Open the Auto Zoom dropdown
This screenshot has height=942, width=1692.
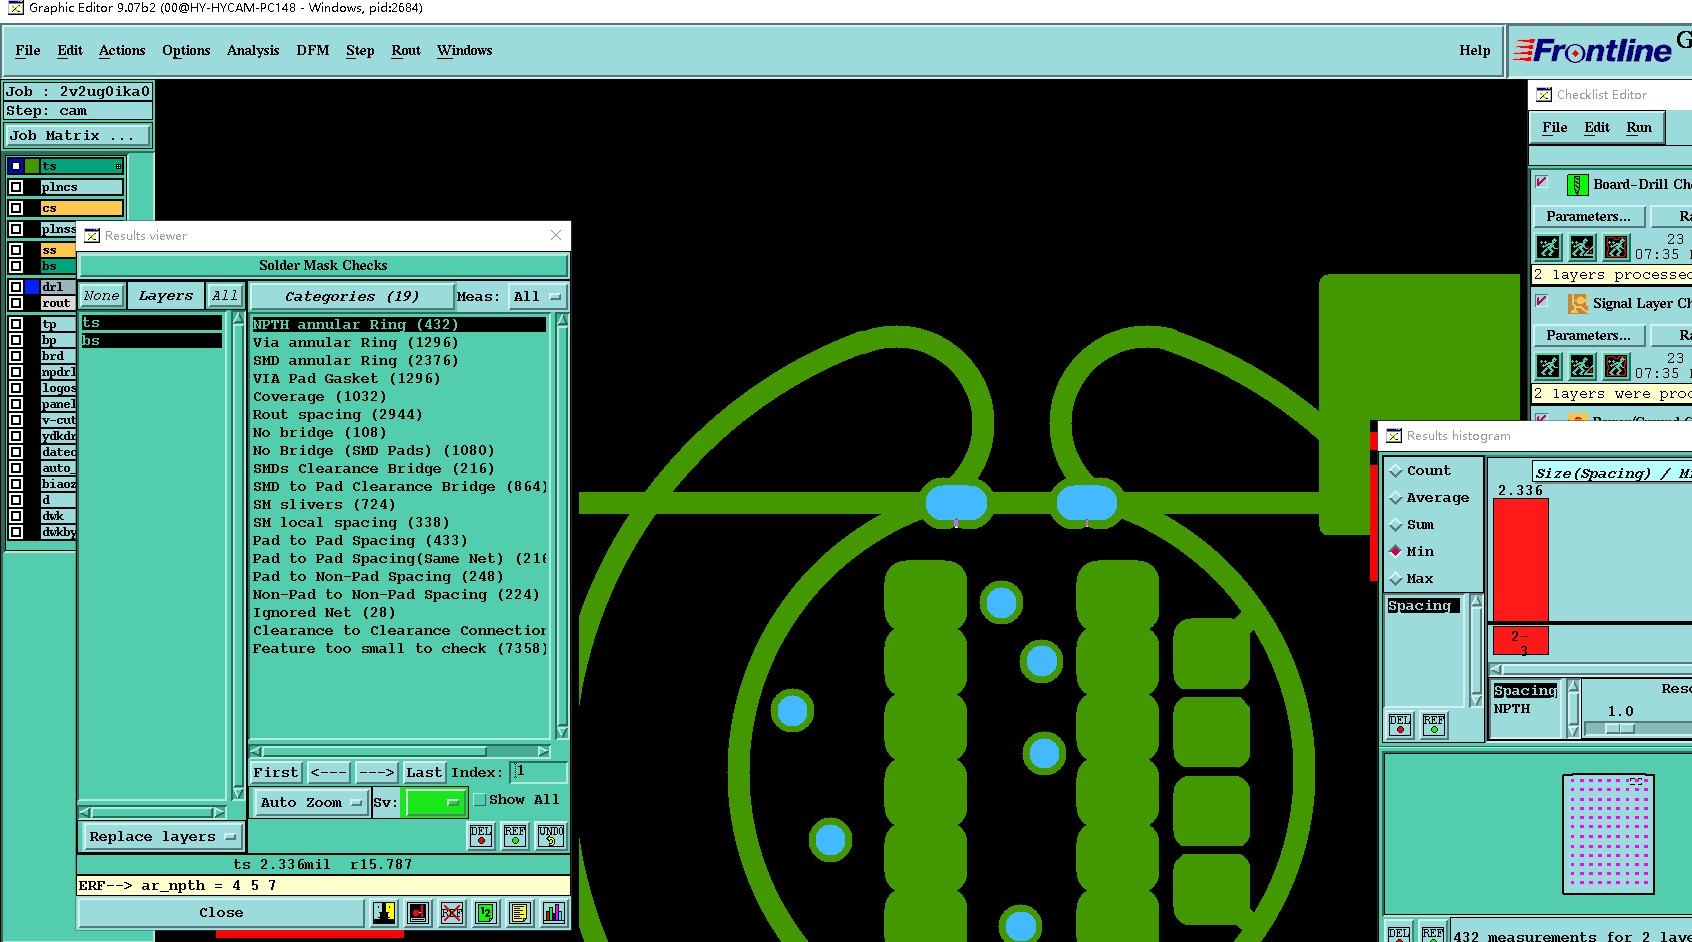311,803
